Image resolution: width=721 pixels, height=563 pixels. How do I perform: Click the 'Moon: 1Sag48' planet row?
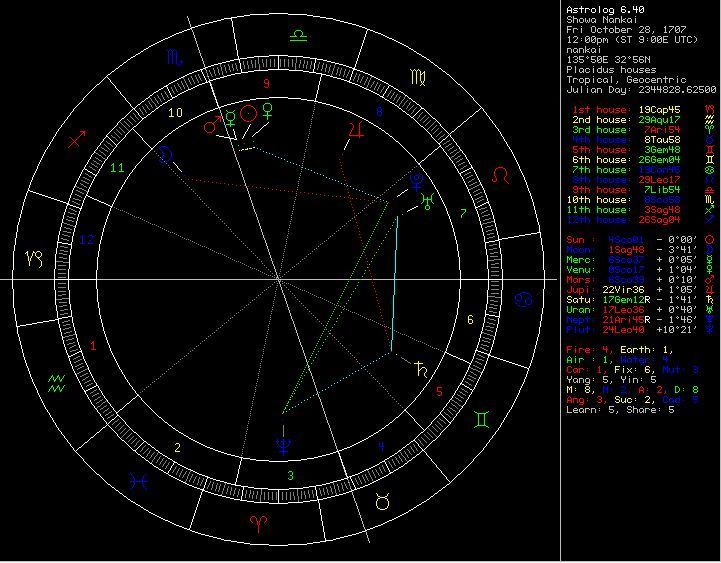pos(641,250)
